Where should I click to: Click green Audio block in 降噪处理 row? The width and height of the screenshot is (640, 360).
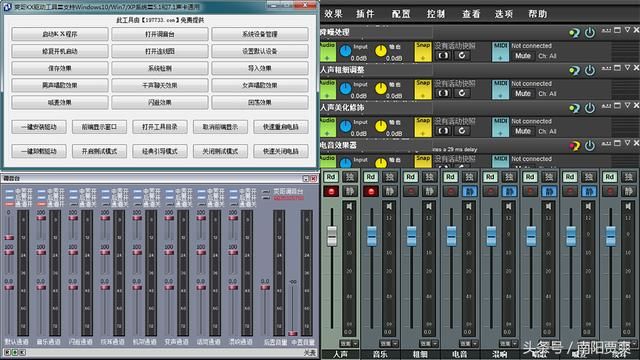click(328, 51)
